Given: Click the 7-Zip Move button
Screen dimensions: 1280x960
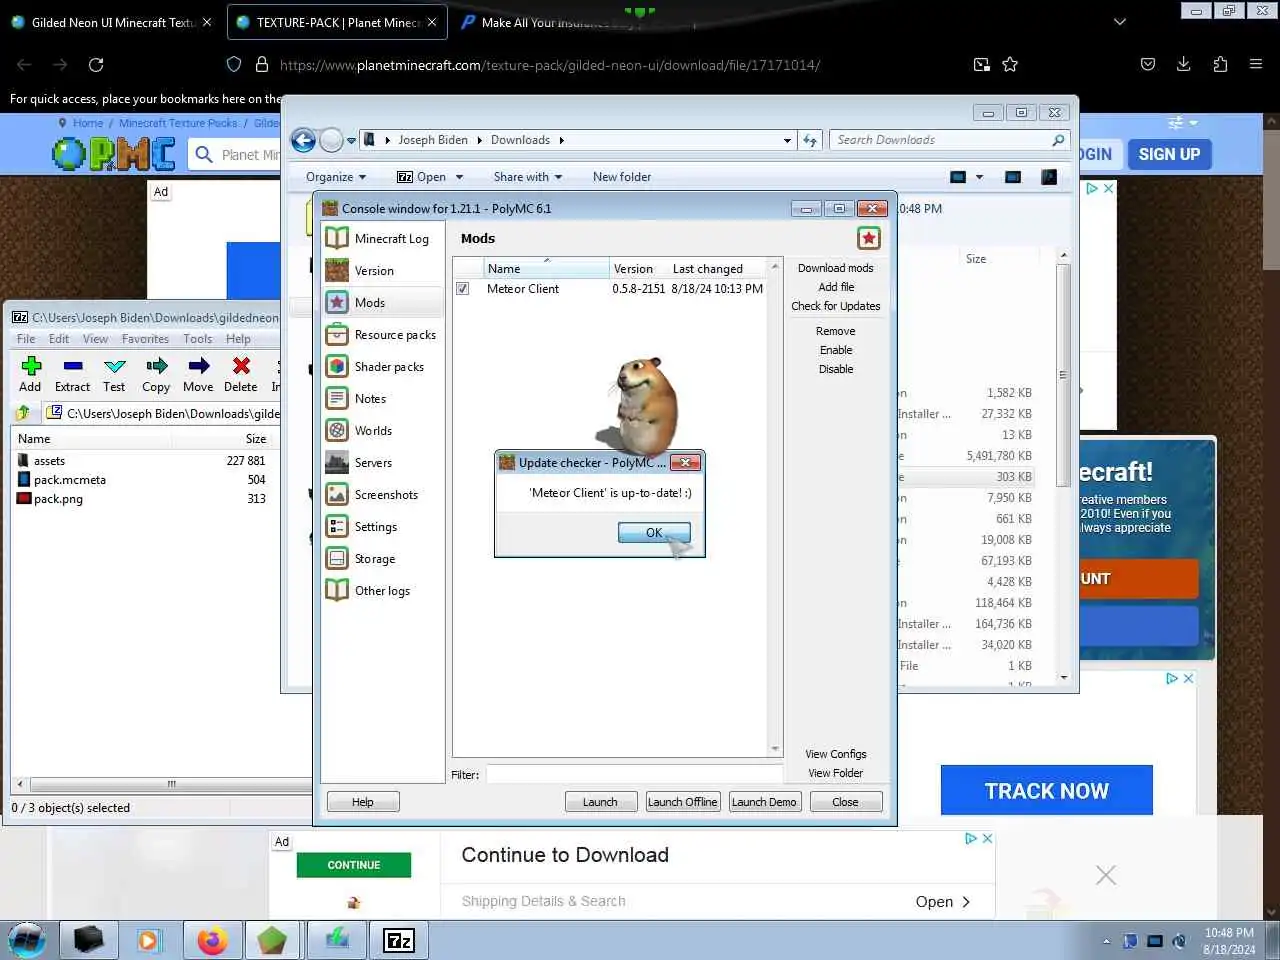Looking at the screenshot, I should (x=198, y=375).
